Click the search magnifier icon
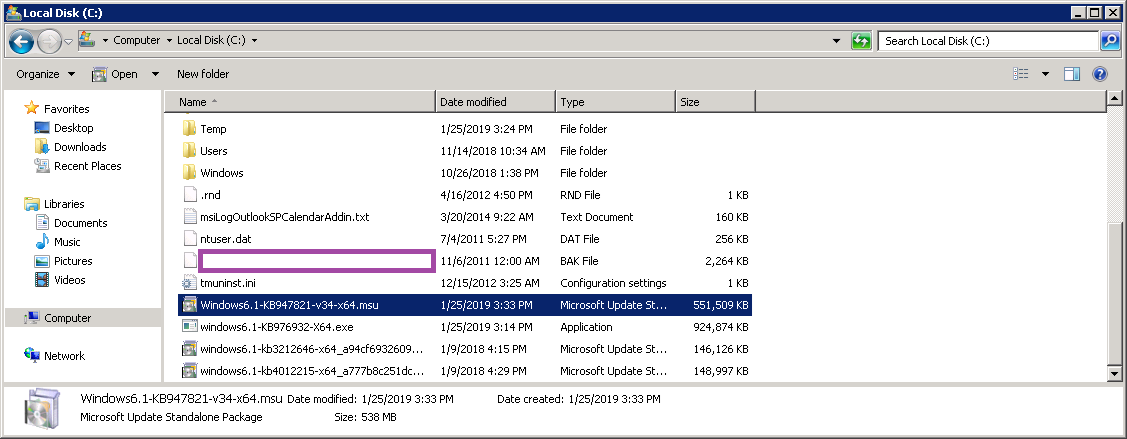This screenshot has height=439, width=1127. [1109, 41]
